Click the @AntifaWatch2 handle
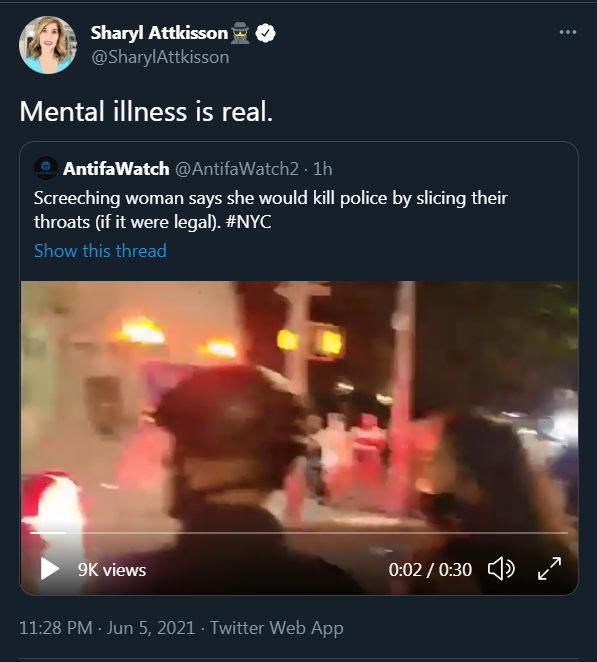Screen dimensions: 597x662 point(237,169)
